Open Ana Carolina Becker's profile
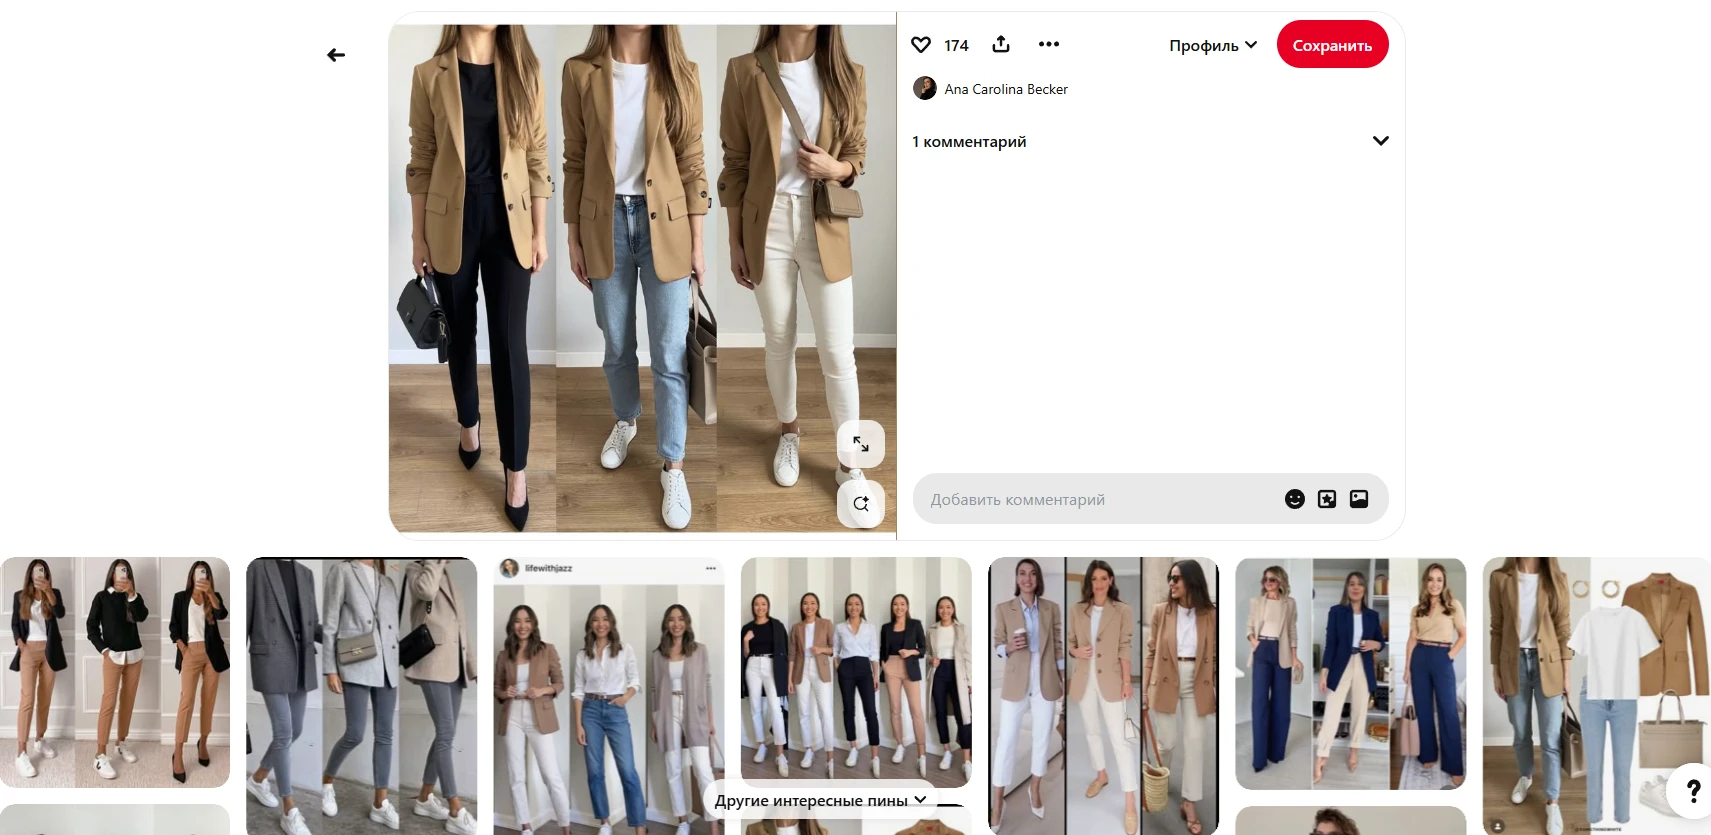The height and width of the screenshot is (835, 1711). pyautogui.click(x=1006, y=89)
